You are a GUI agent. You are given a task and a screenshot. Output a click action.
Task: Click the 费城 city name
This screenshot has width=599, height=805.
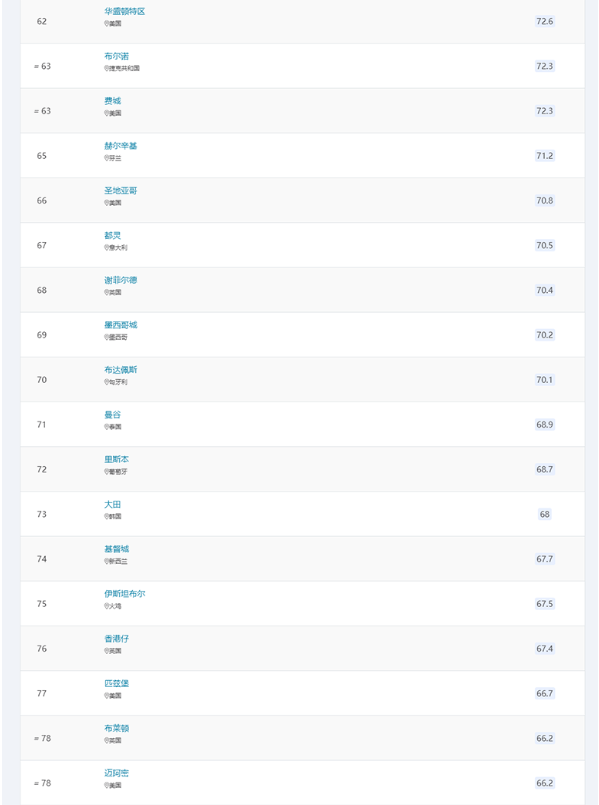(x=112, y=101)
